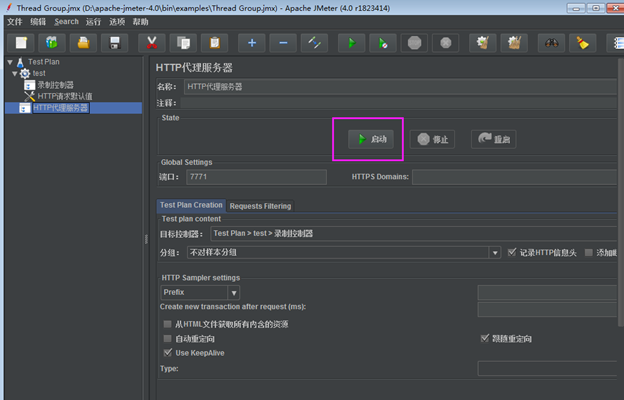Expand all nodes with plus icon

[252, 43]
